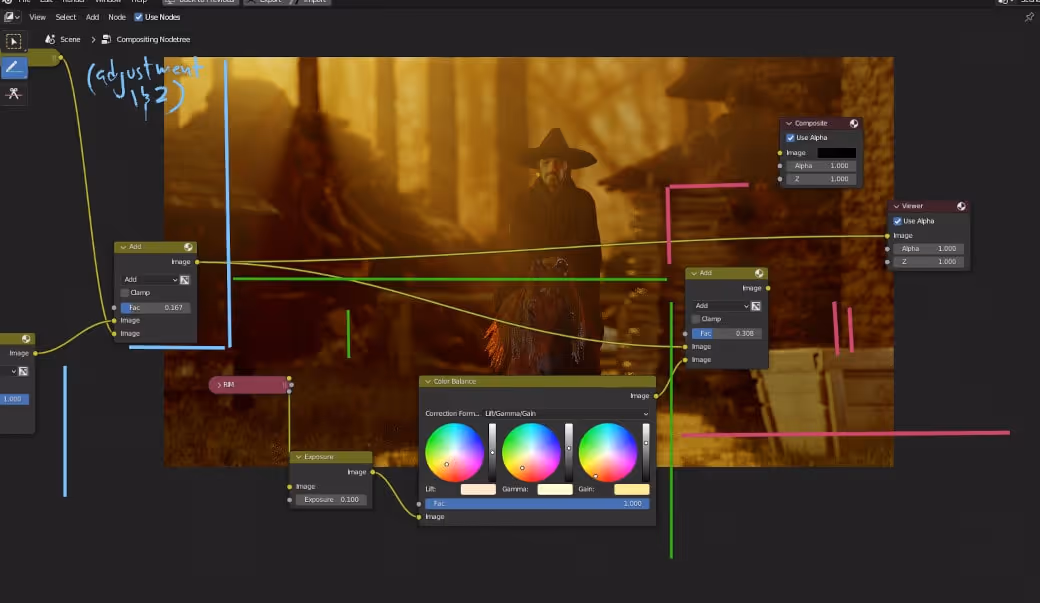Viewport: 1040px width, 603px height.
Task: Click the Exposure value field showing 0.100
Action: (334, 499)
